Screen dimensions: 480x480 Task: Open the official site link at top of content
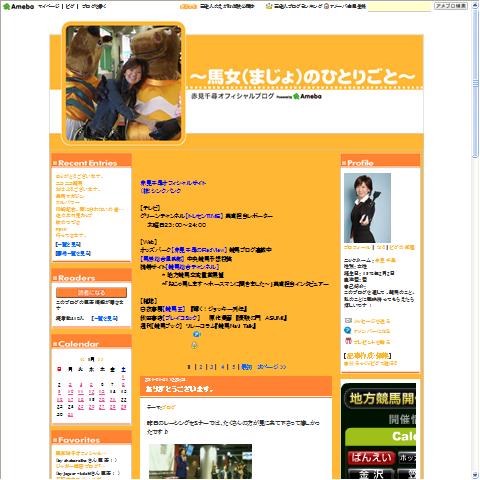point(173,183)
